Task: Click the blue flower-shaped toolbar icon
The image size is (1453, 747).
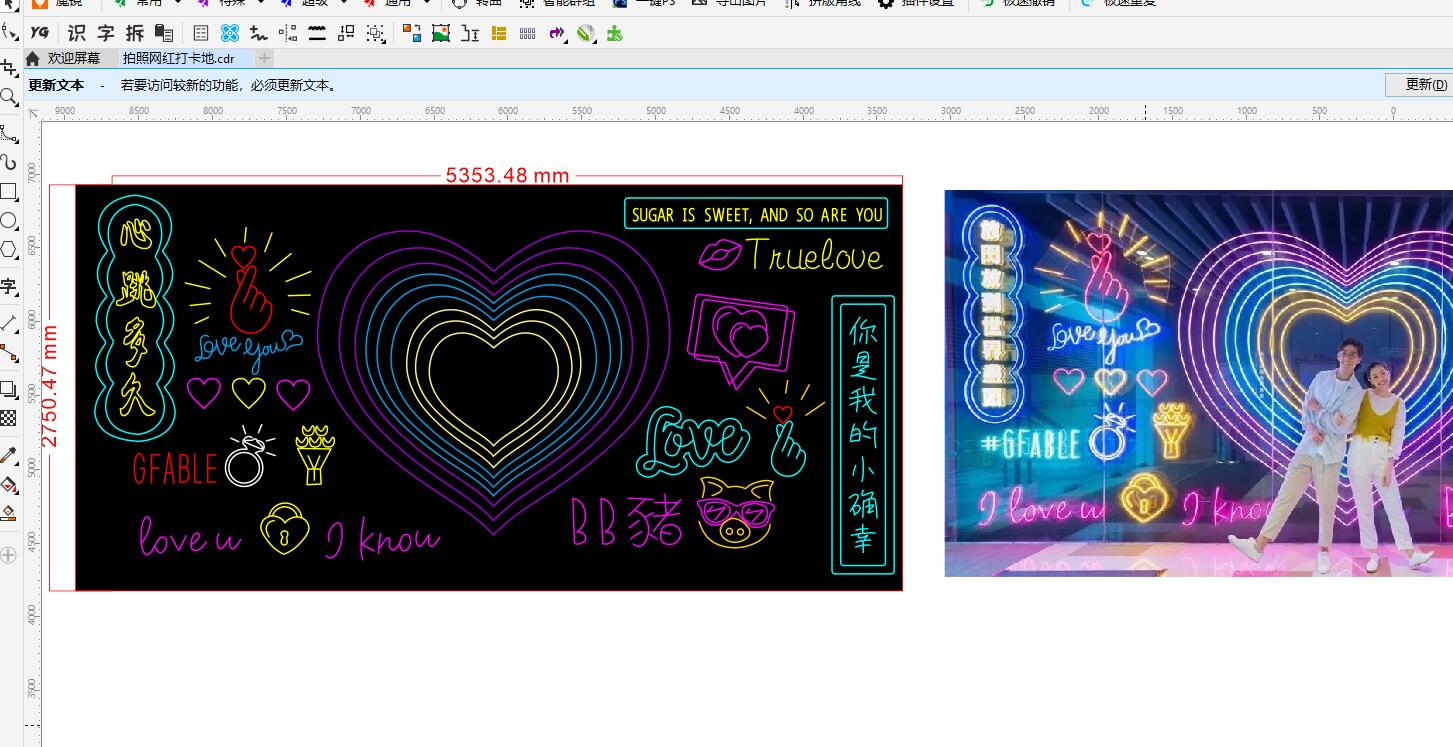Action: click(x=230, y=33)
